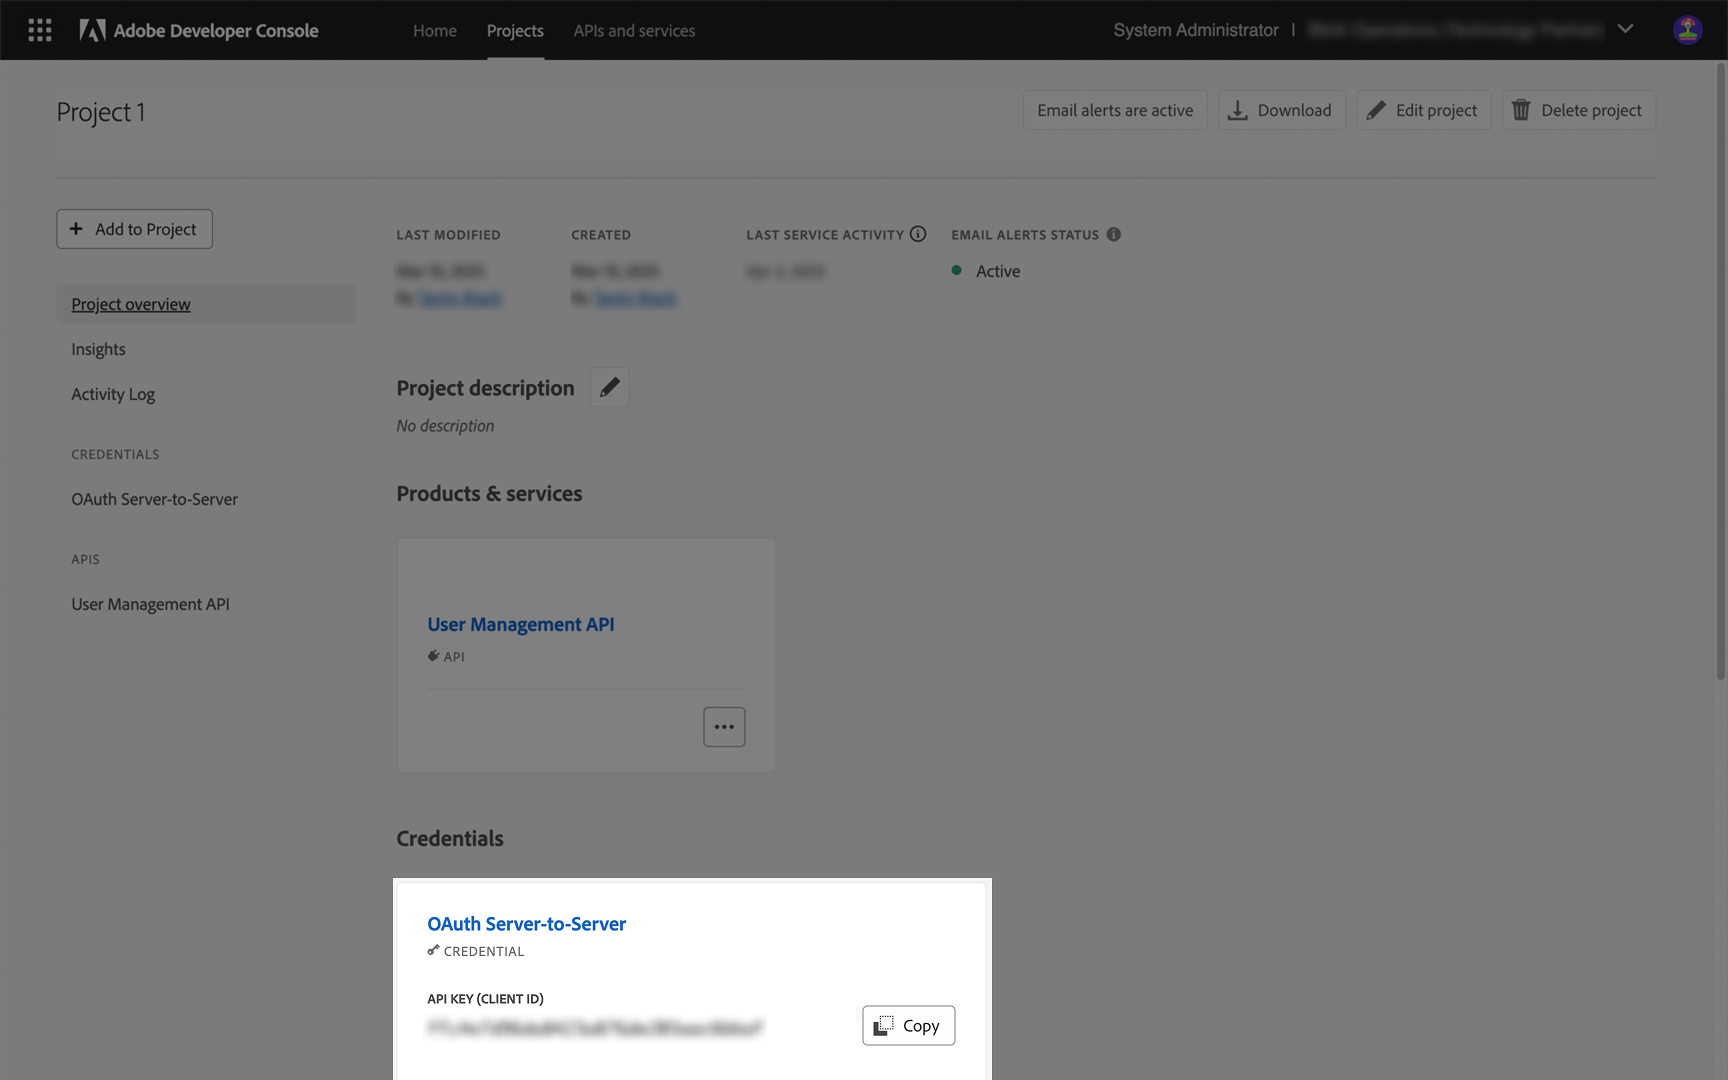Click the page vertical scrollbar
The height and width of the screenshot is (1080, 1728).
click(1721, 370)
